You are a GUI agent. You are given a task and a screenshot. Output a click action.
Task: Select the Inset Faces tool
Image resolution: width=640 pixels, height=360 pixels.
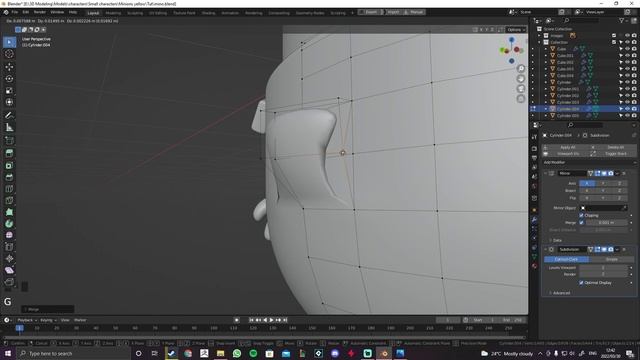[x=9, y=165]
